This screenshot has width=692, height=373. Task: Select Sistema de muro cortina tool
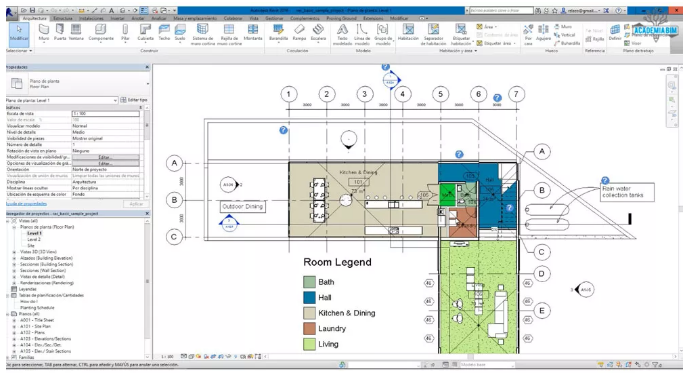(x=202, y=34)
